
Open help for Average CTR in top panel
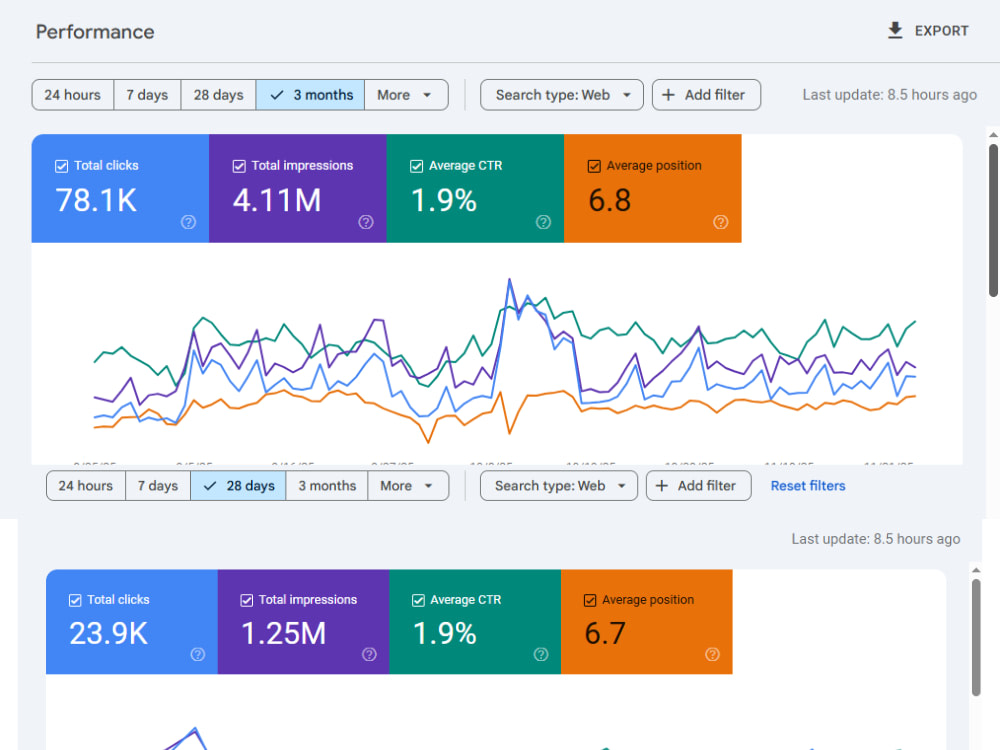pyautogui.click(x=543, y=222)
